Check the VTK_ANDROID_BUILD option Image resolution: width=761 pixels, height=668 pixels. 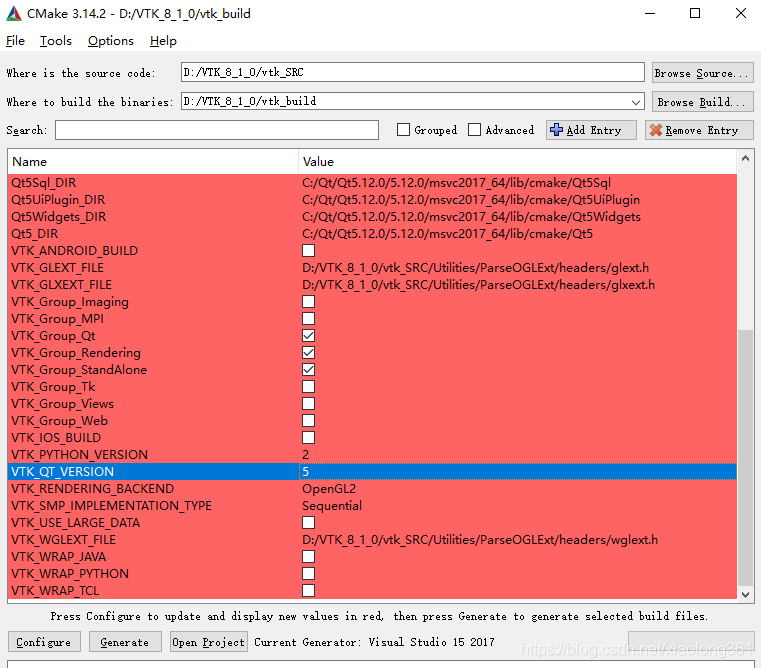click(308, 250)
